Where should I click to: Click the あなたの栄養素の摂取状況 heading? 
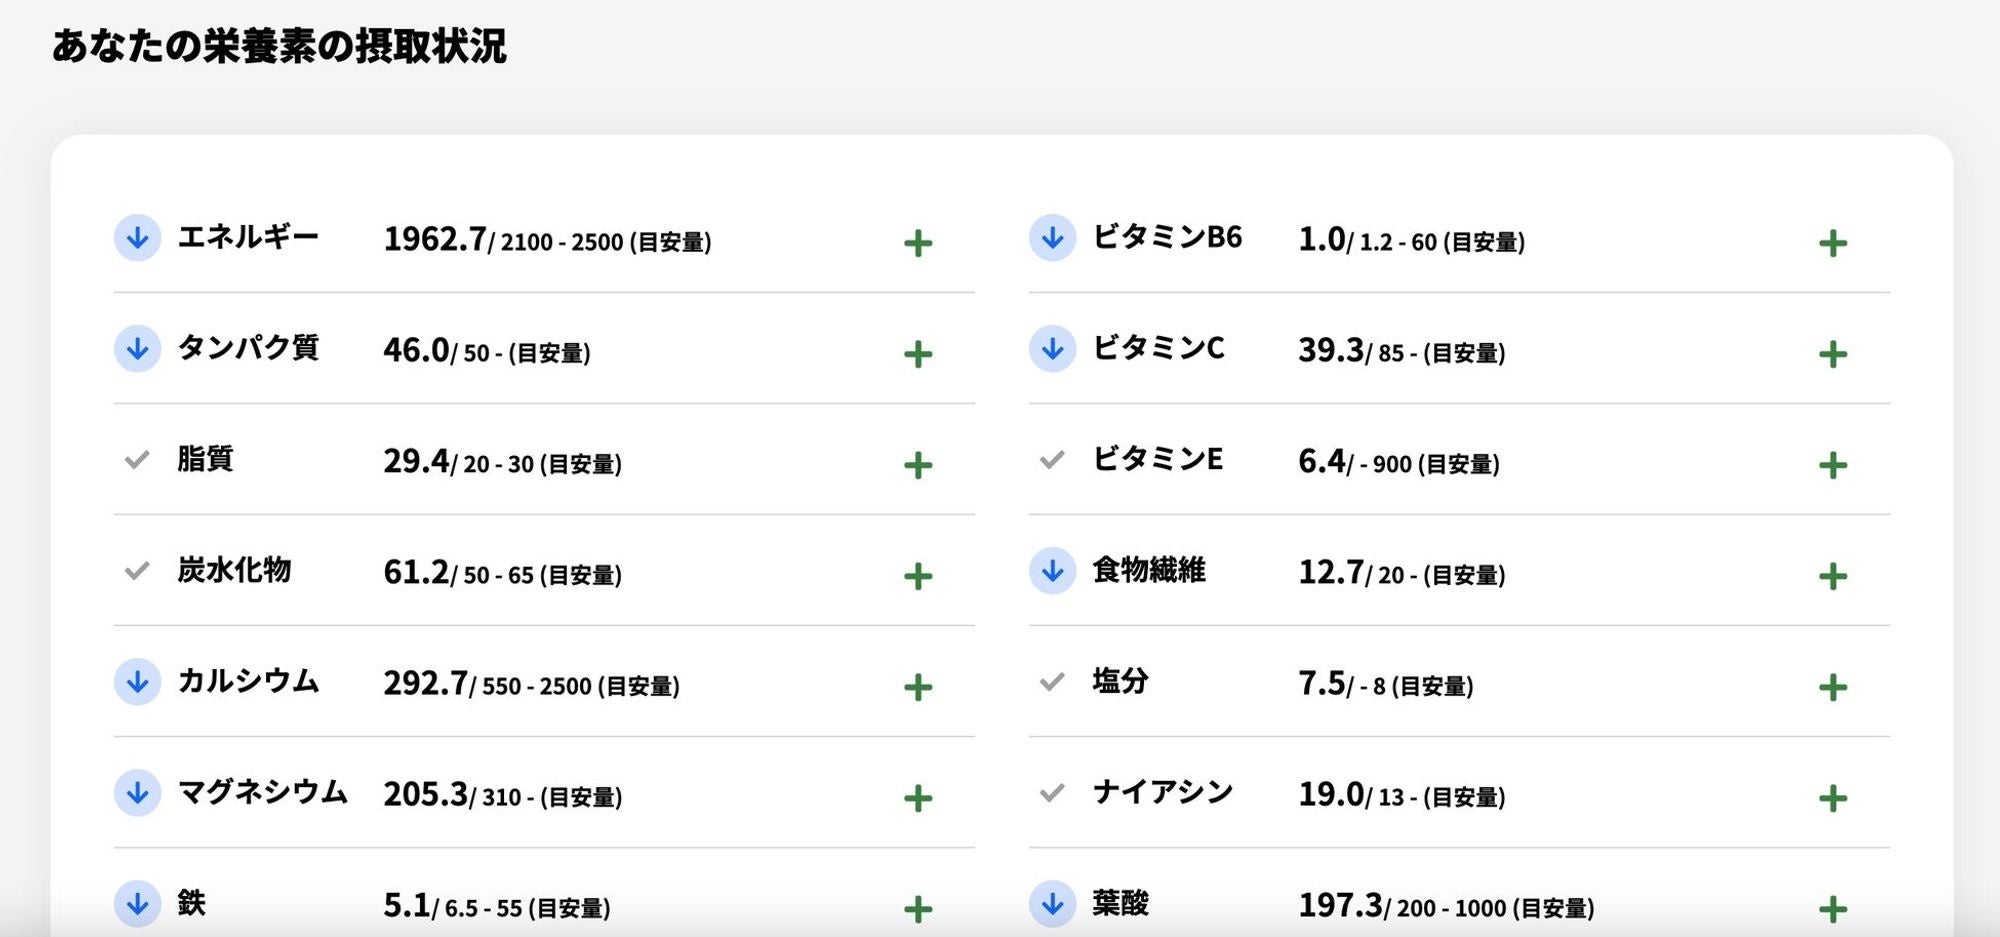pos(279,46)
